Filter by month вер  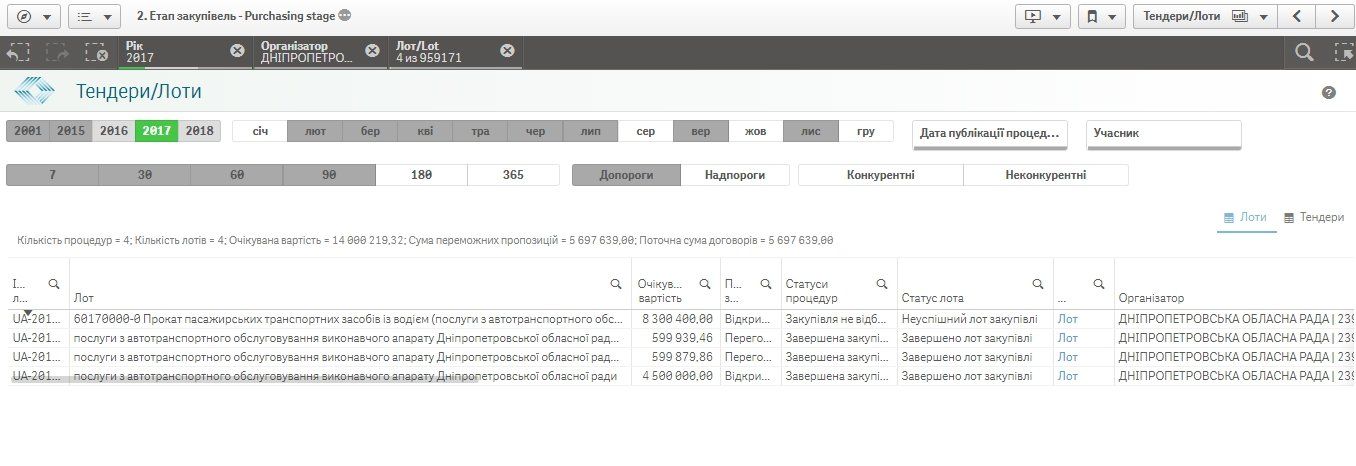click(x=701, y=131)
